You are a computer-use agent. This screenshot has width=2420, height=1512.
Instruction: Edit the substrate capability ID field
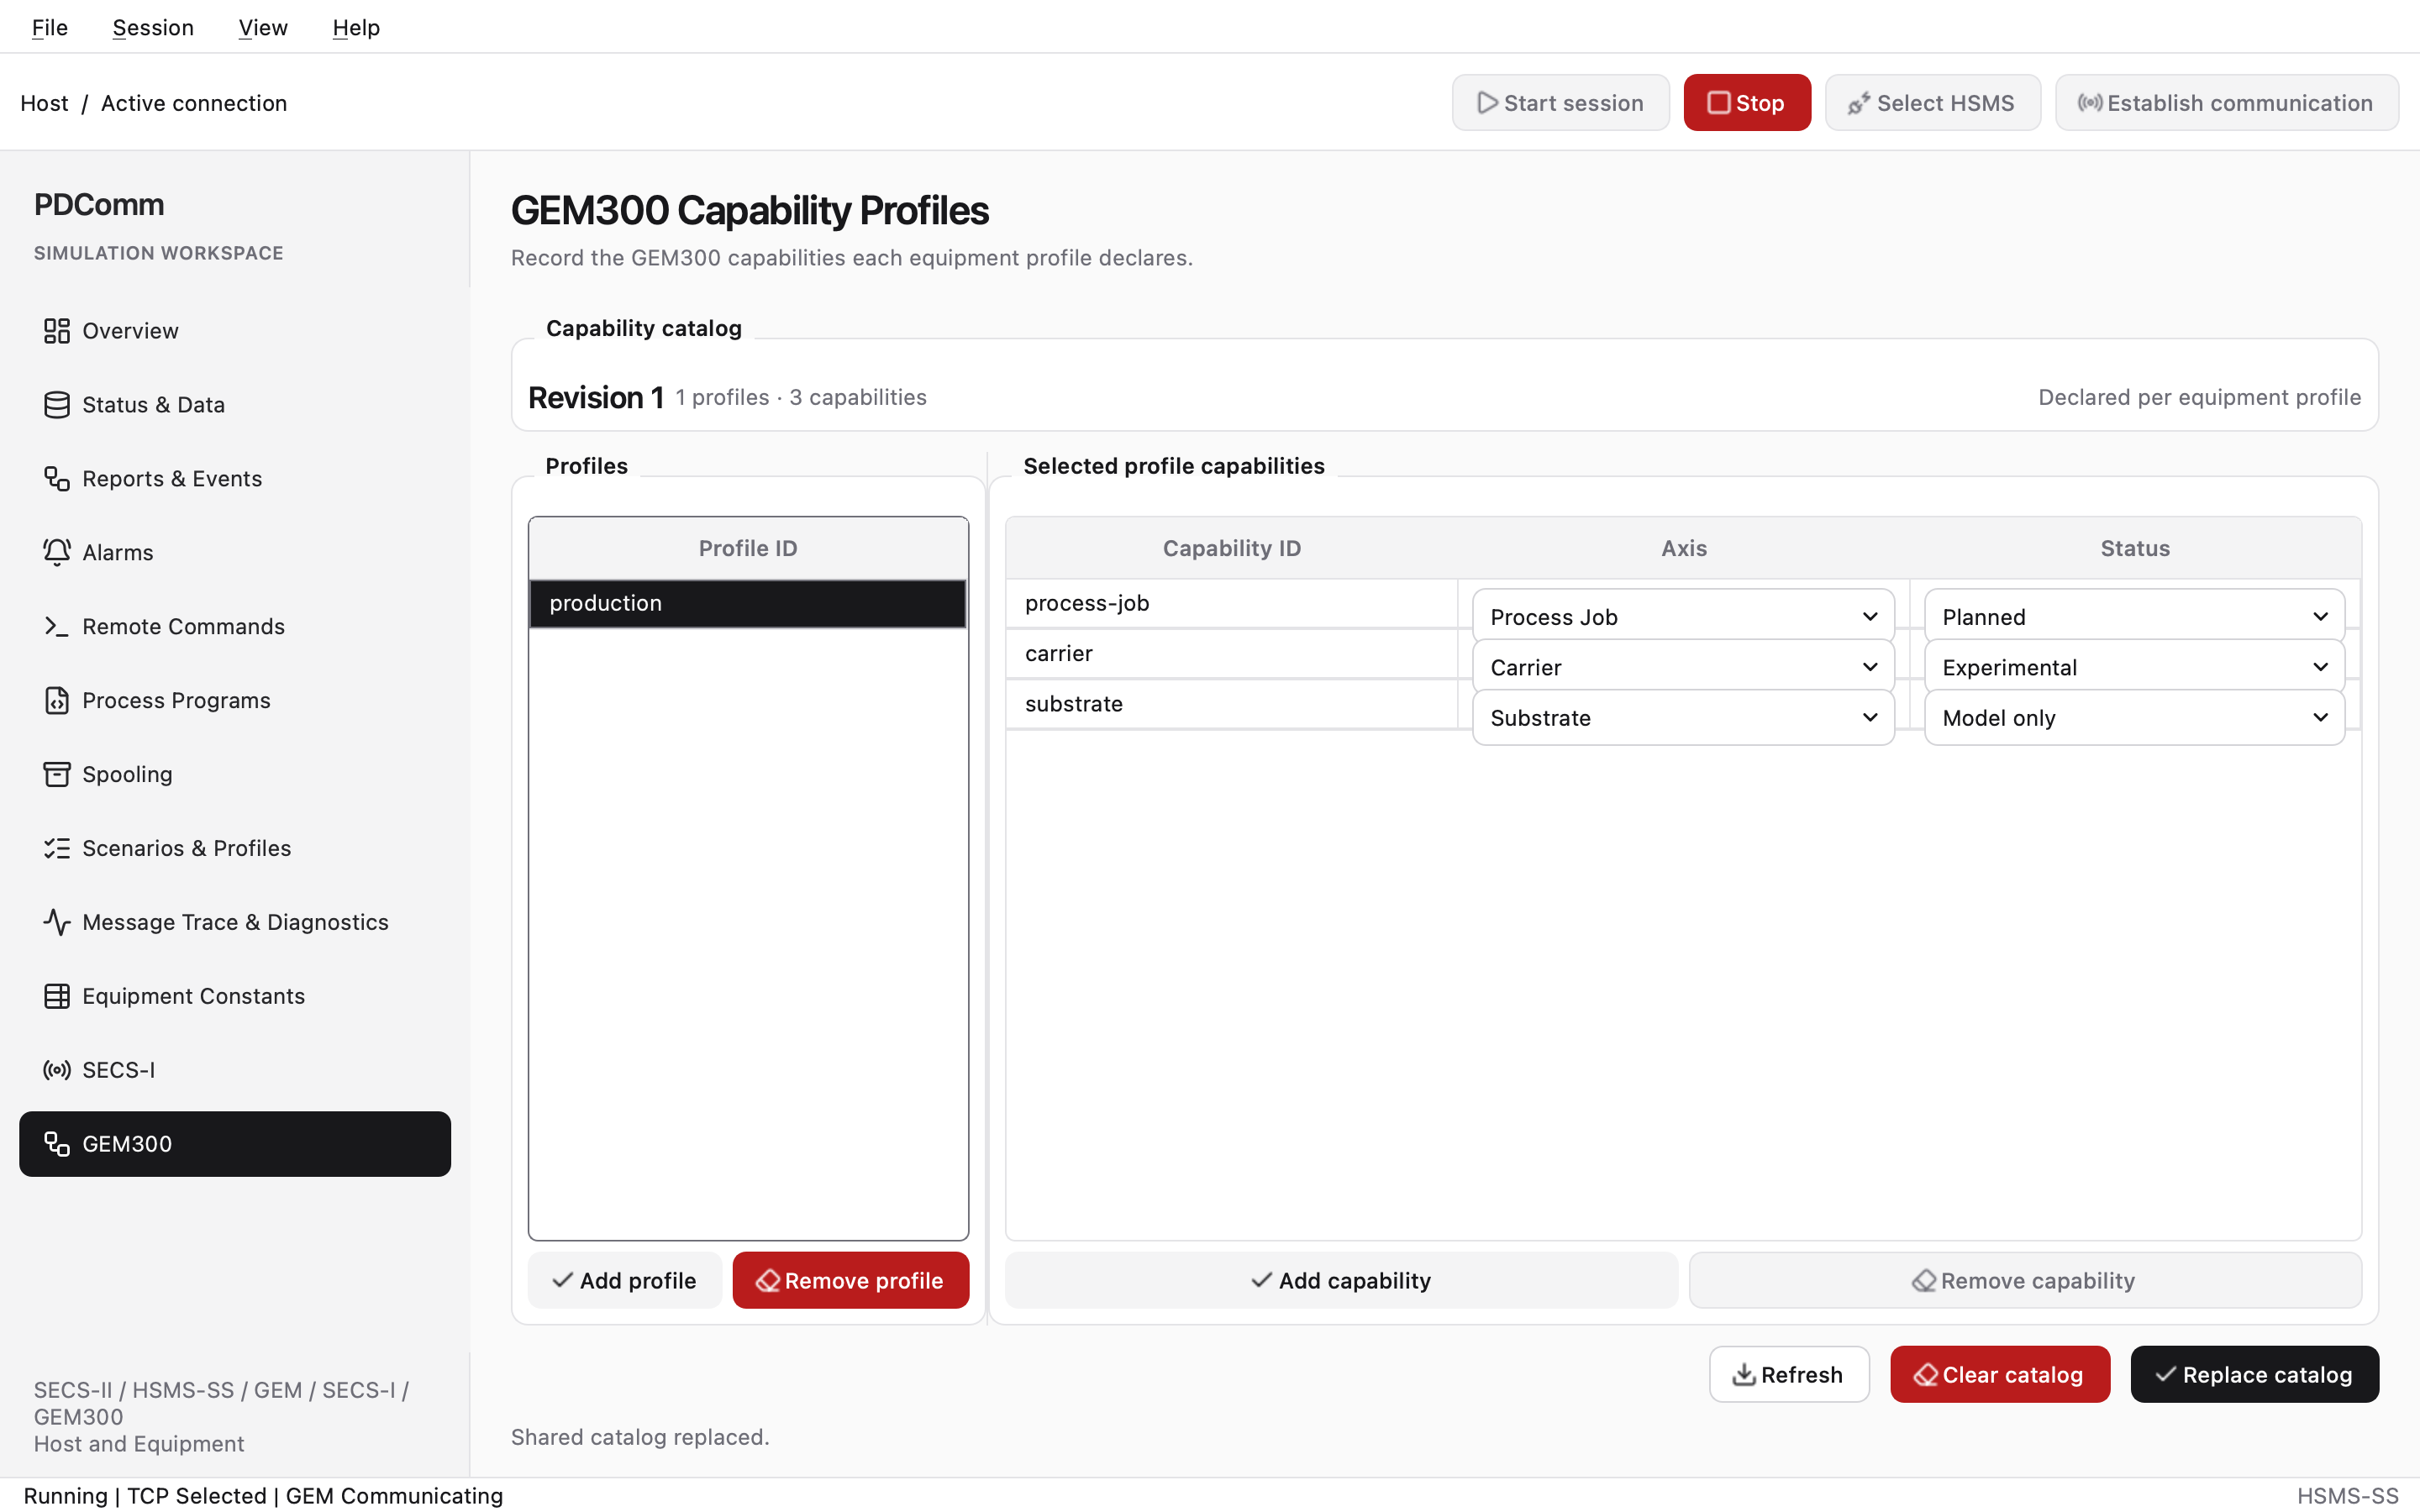pyautogui.click(x=1231, y=704)
